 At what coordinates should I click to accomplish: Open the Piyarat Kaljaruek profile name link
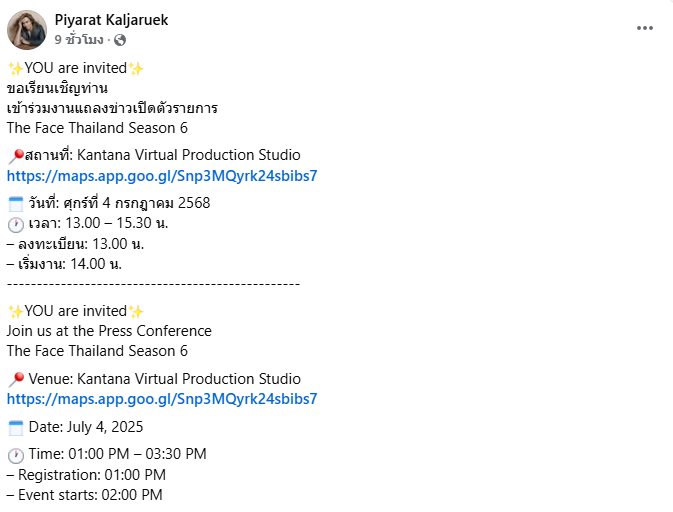point(123,20)
